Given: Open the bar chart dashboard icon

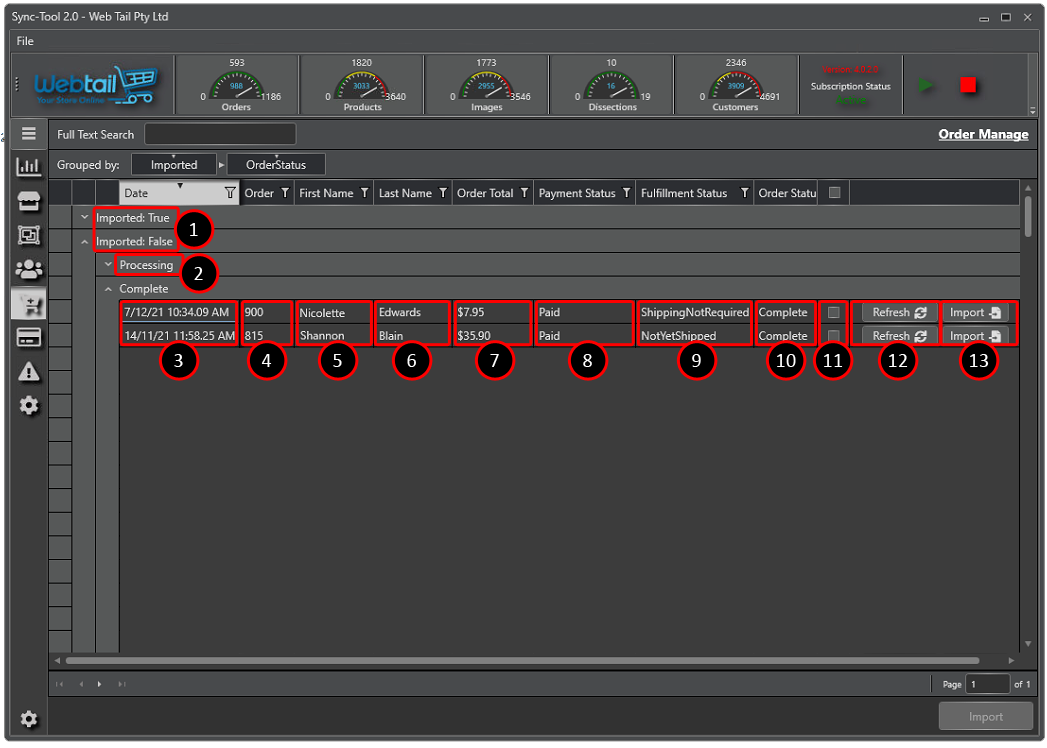Looking at the screenshot, I should tap(29, 167).
